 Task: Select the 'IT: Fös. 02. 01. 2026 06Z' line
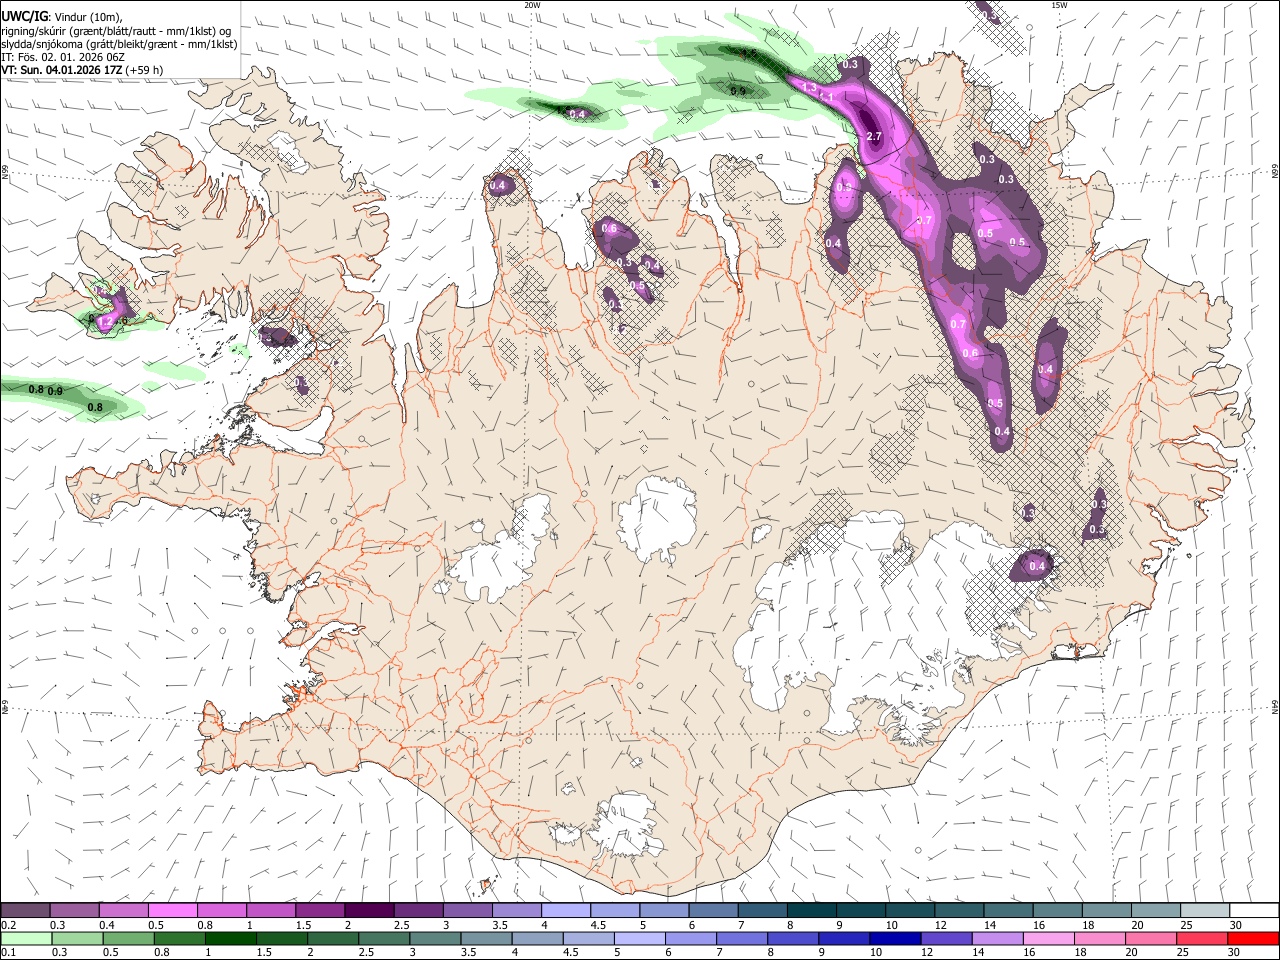pyautogui.click(x=63, y=57)
